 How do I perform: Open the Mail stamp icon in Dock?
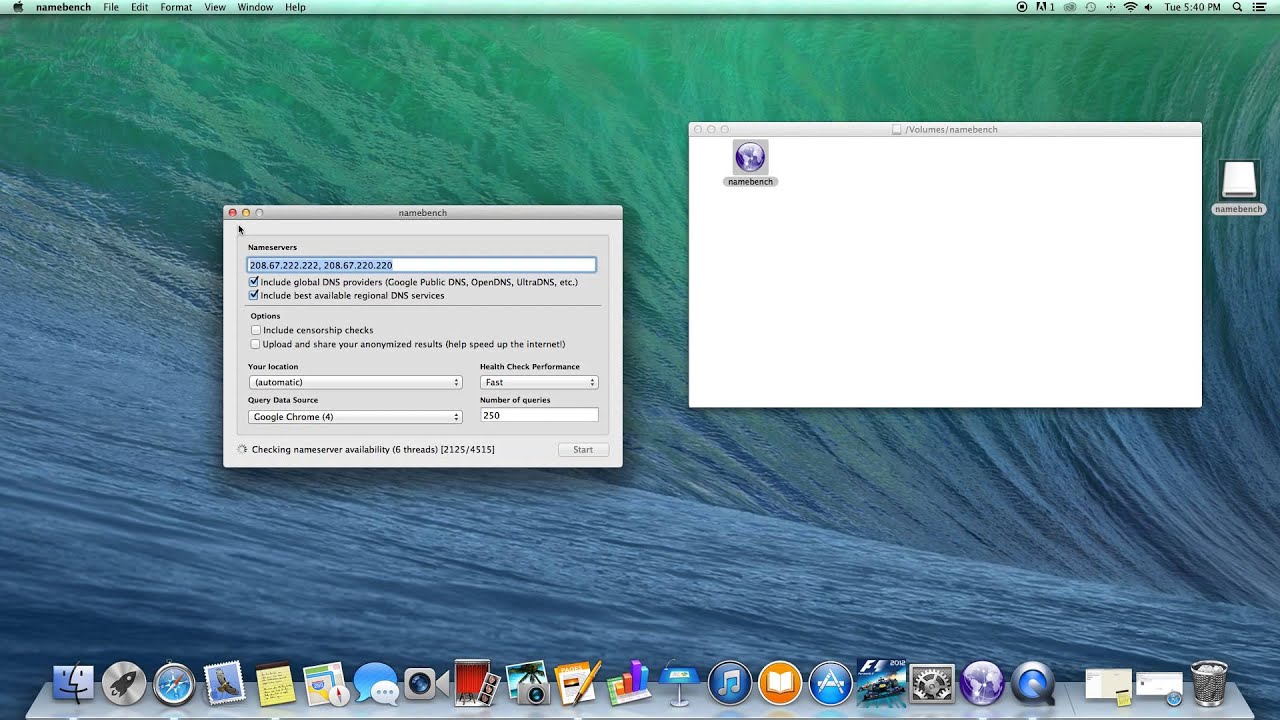[x=224, y=684]
